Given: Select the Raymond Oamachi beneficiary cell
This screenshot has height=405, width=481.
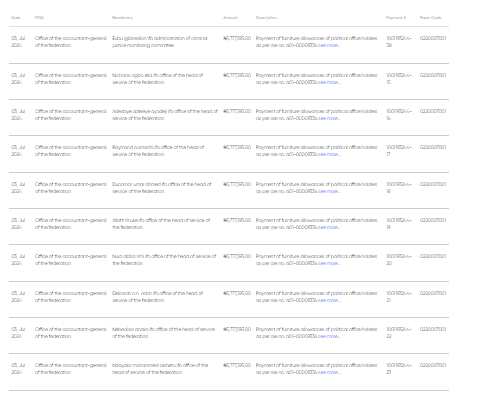Looking at the screenshot, I should coord(158,151).
